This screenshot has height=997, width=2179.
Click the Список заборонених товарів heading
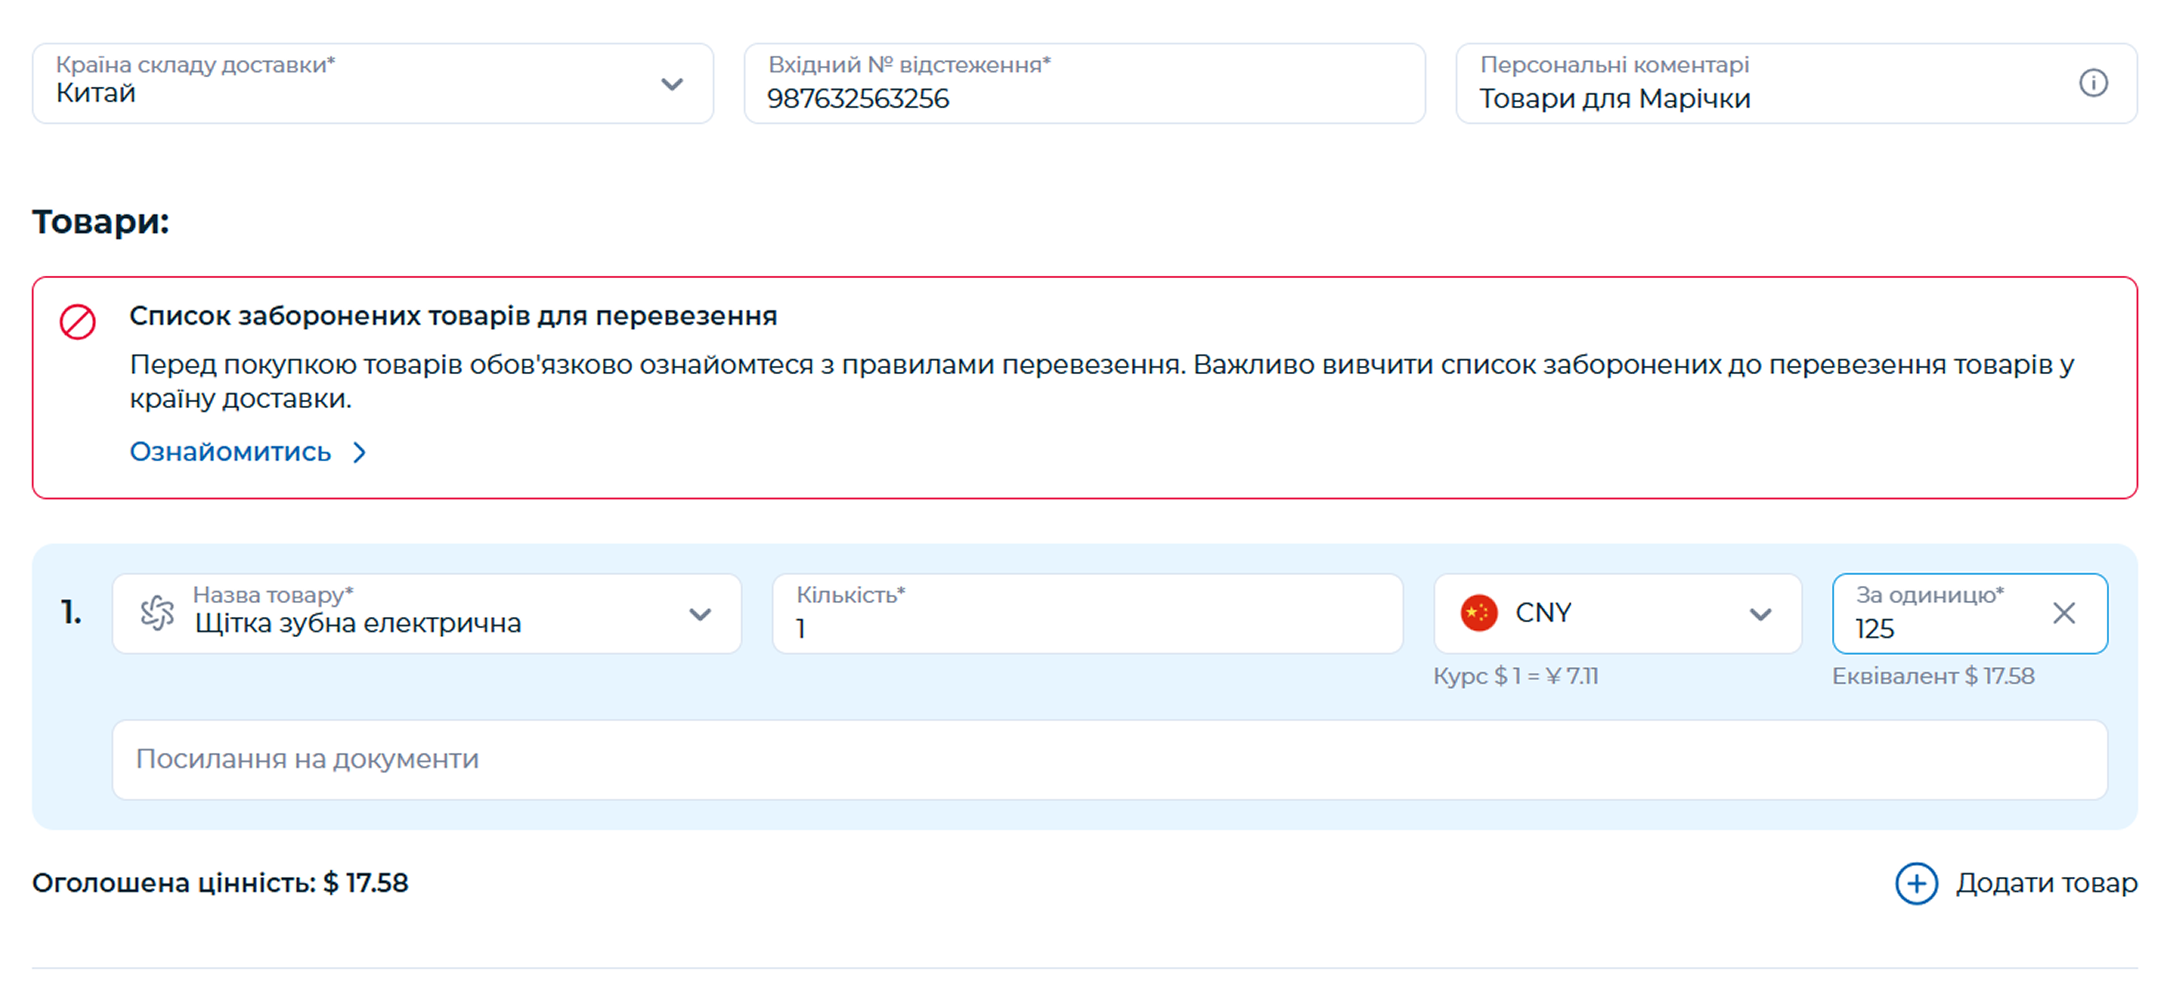[x=453, y=316]
